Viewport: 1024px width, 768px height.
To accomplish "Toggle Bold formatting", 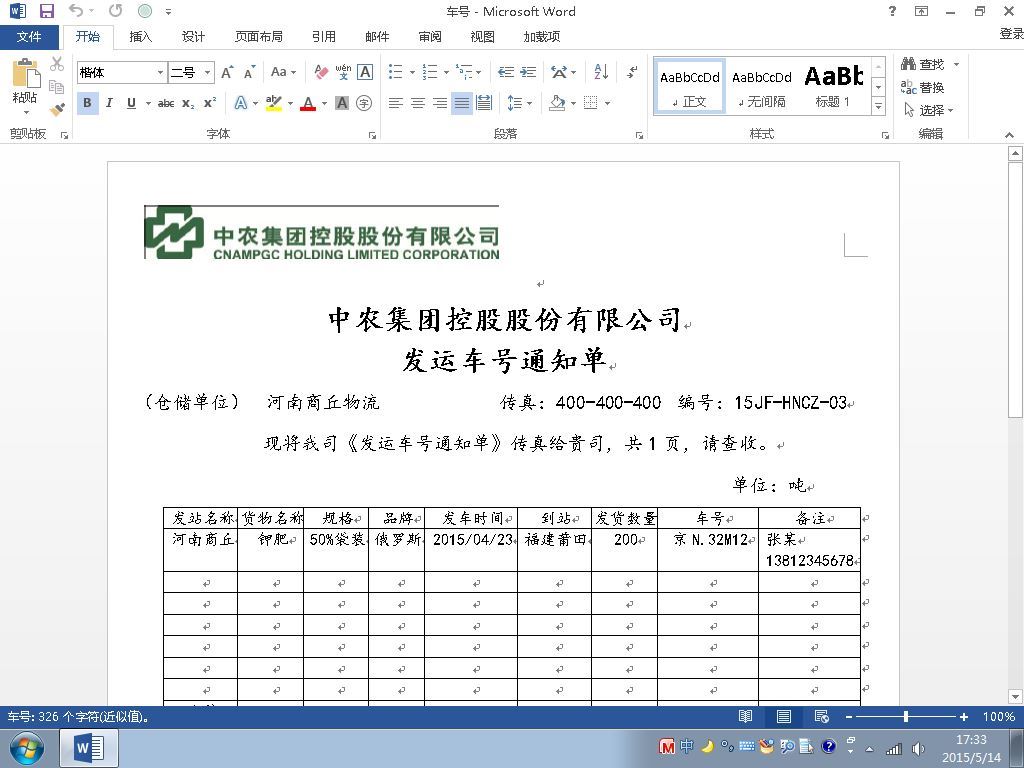I will coord(88,103).
